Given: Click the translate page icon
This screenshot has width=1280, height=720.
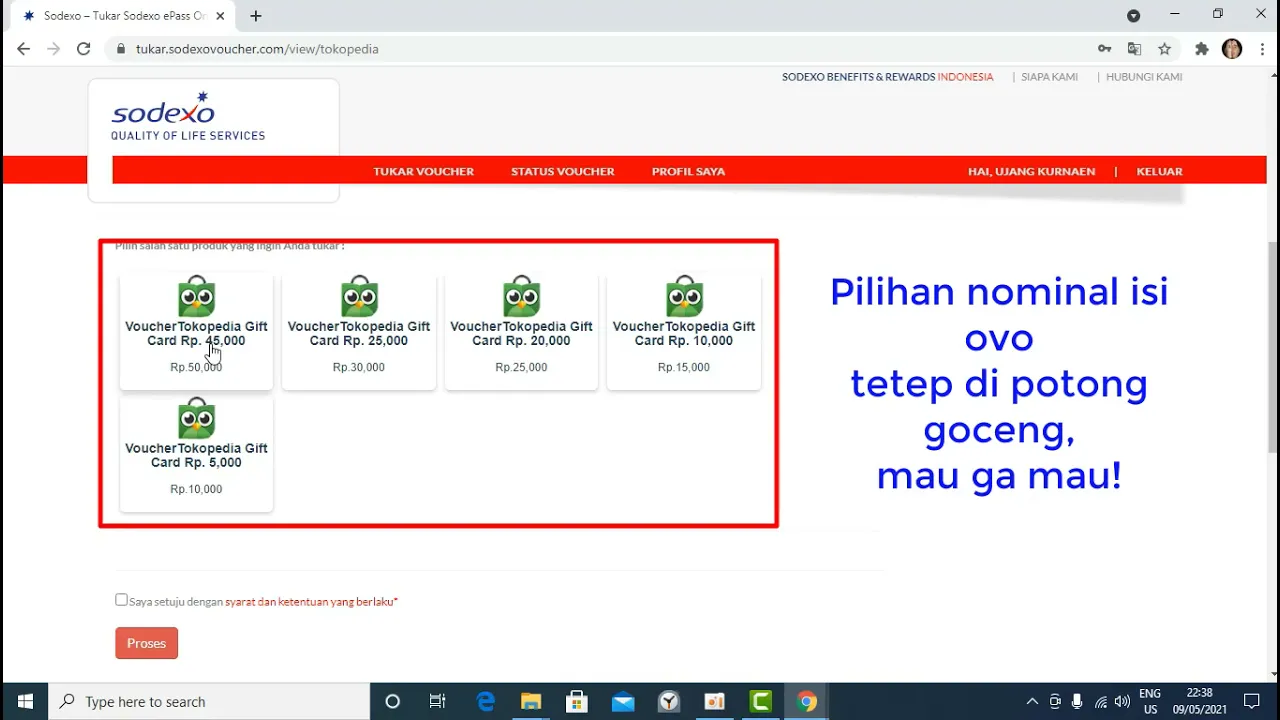Looking at the screenshot, I should [x=1134, y=49].
